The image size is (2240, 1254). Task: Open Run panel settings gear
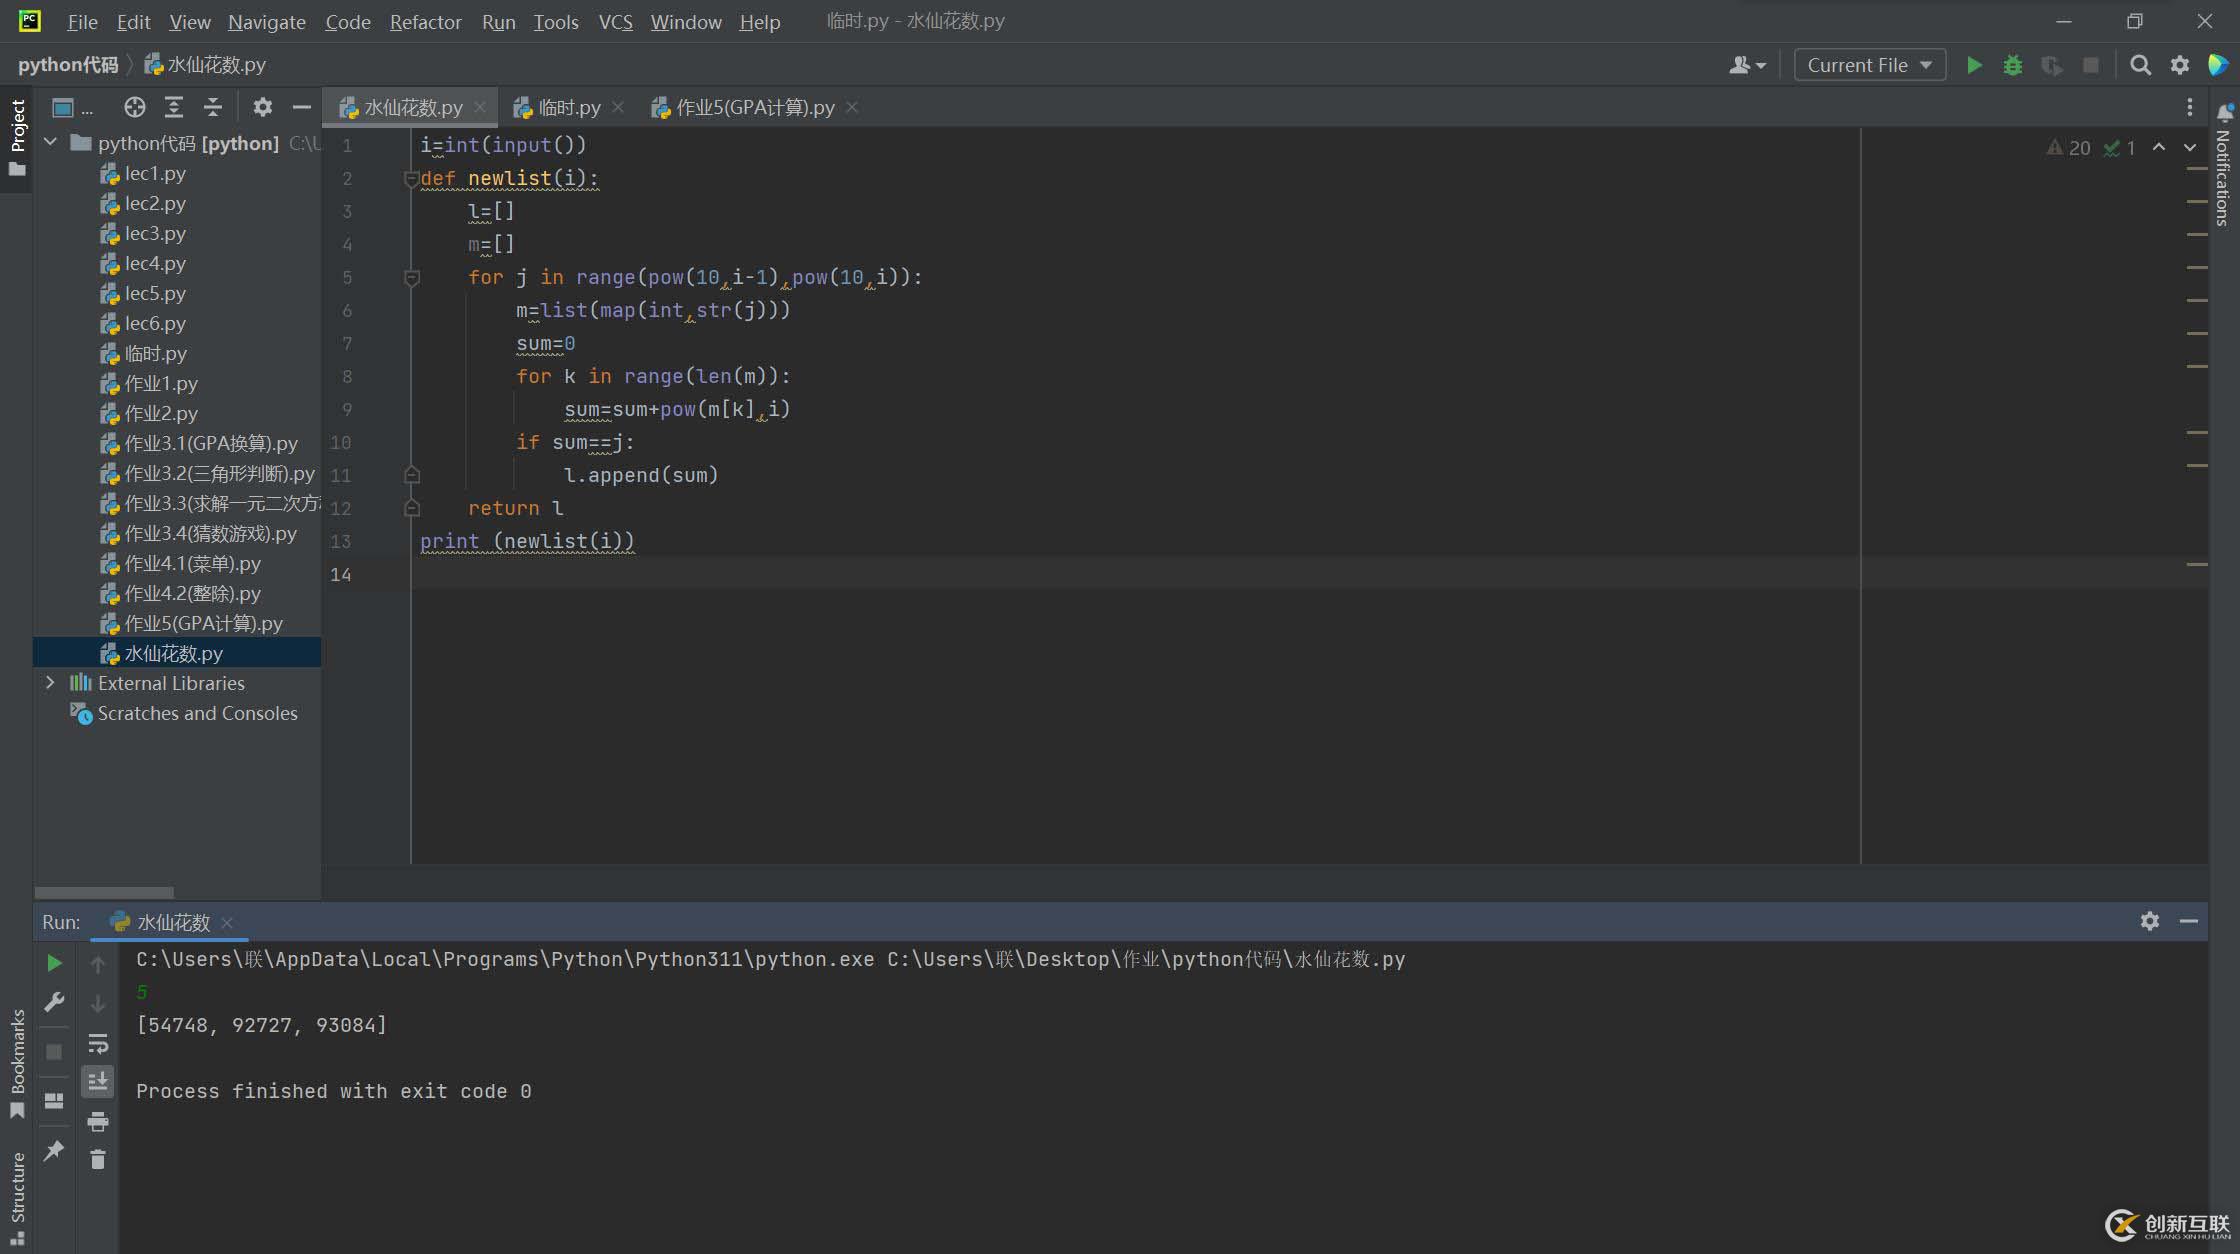pyautogui.click(x=2150, y=921)
